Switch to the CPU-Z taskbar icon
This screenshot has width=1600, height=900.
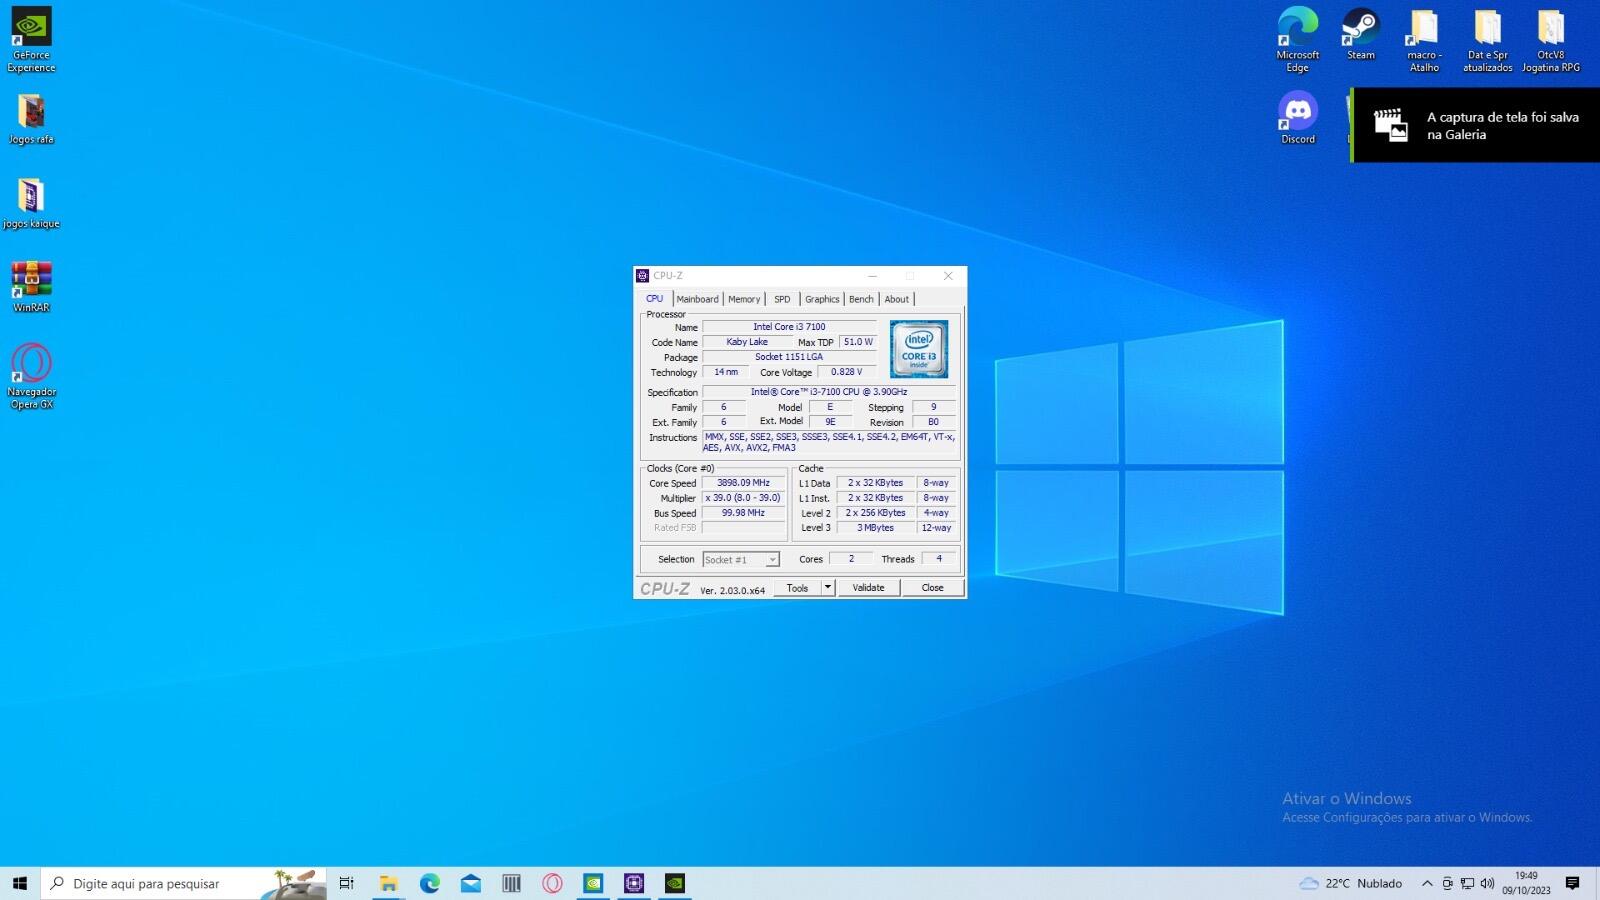click(634, 883)
